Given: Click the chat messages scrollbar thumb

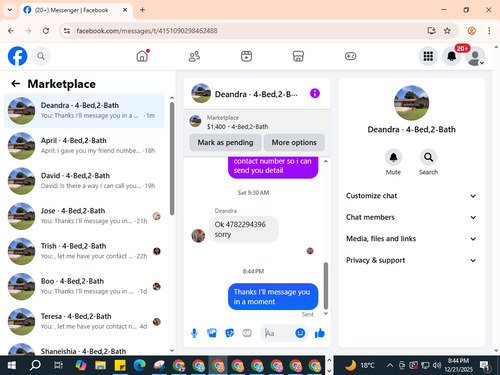Looking at the screenshot, I should tap(326, 286).
